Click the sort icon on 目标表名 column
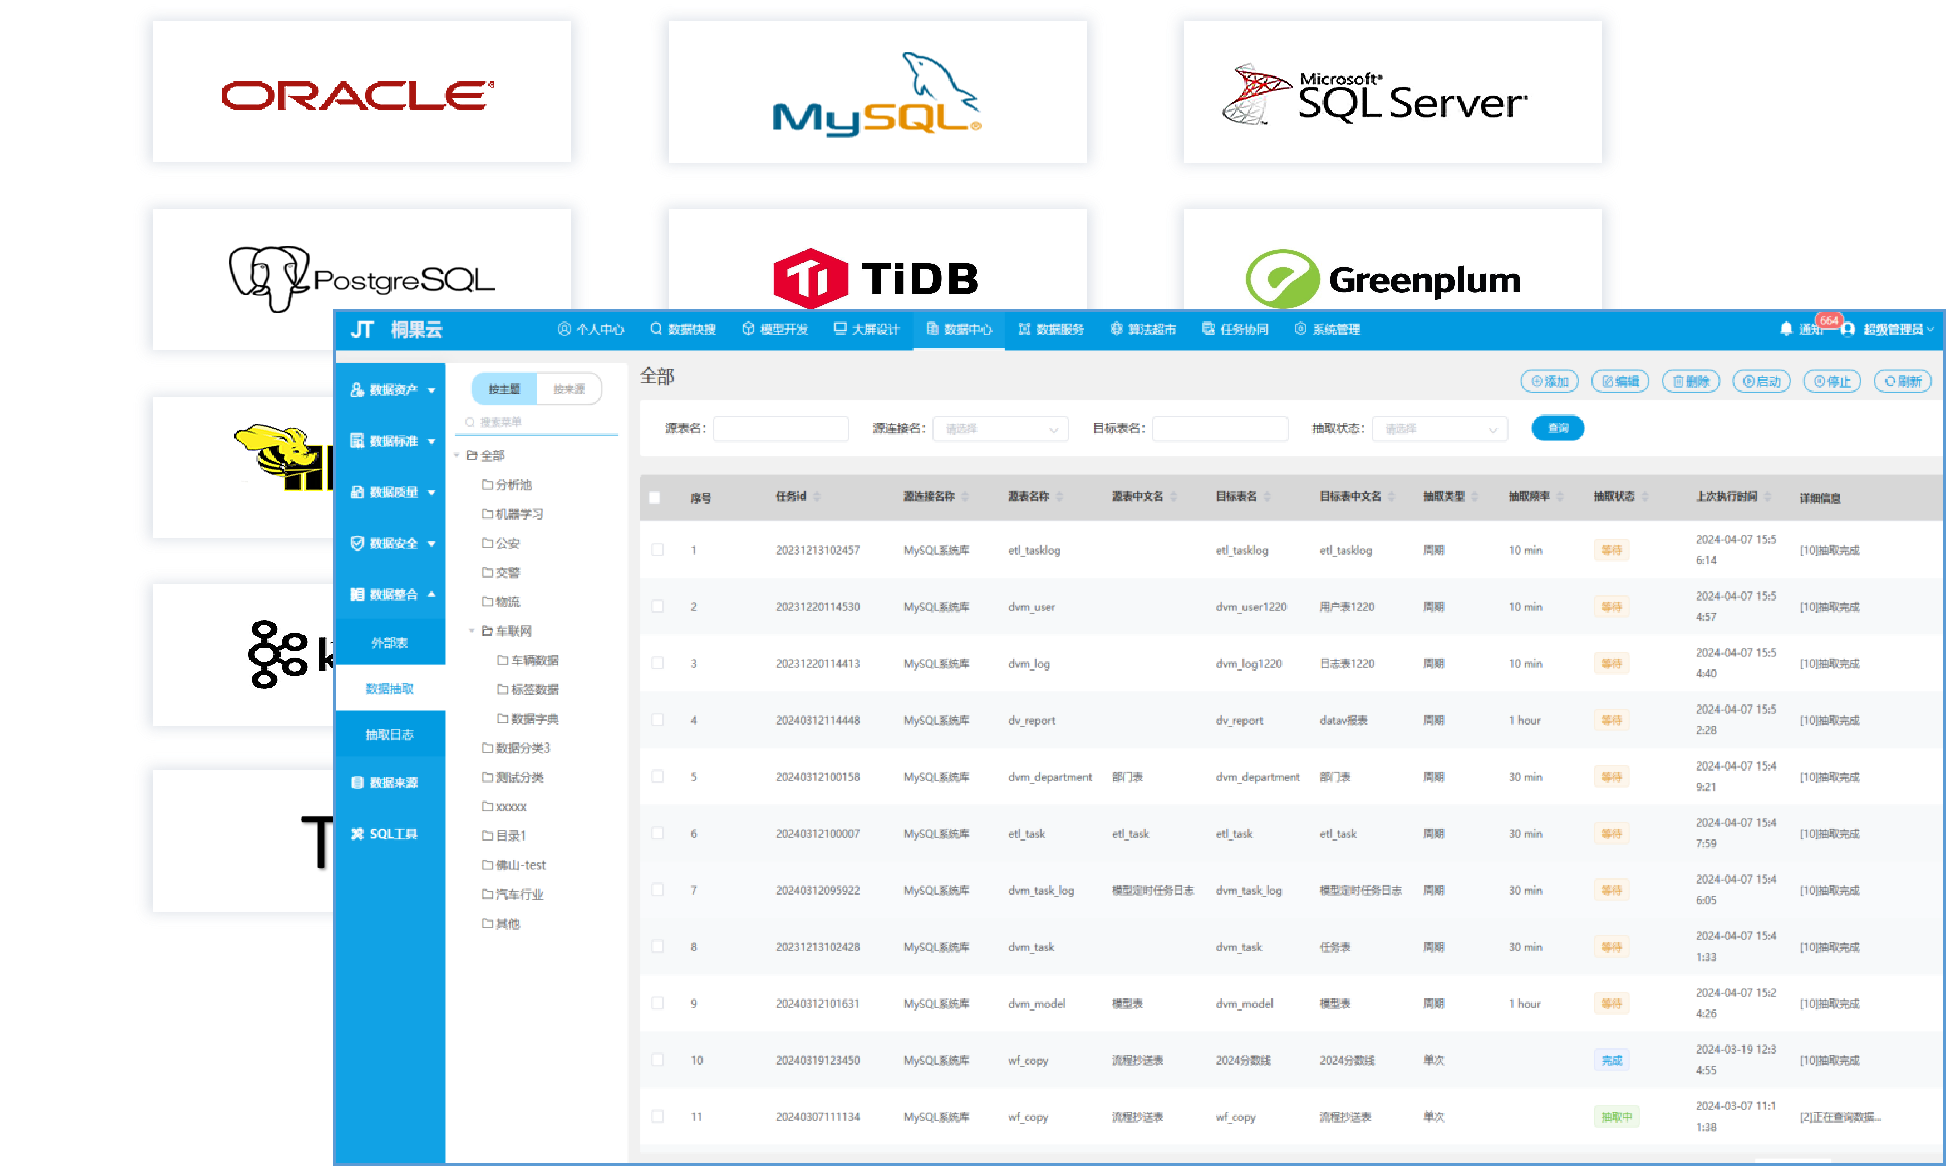 click(1267, 497)
